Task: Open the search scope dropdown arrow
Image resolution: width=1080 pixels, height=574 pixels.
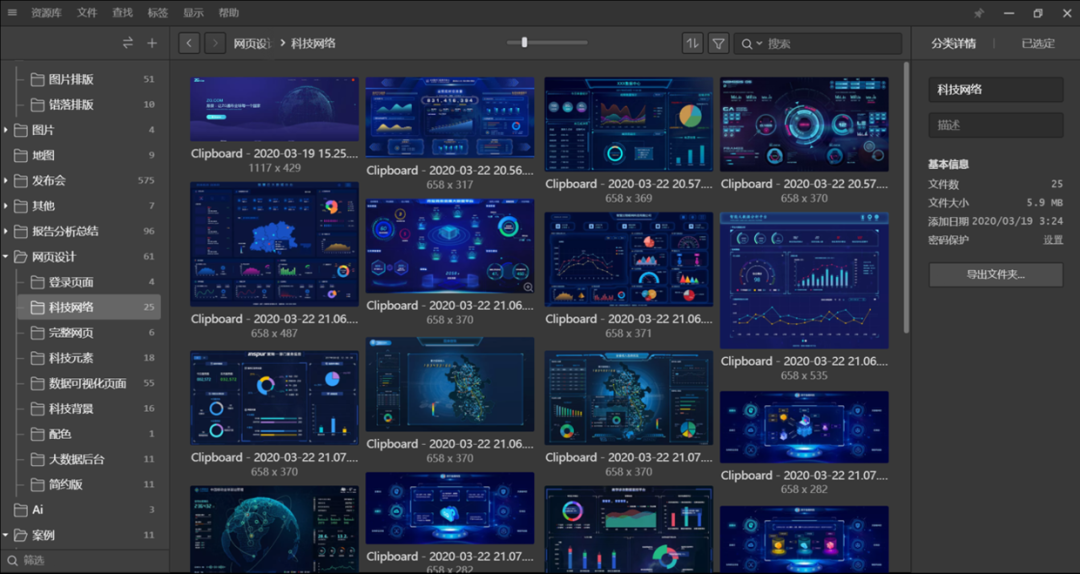Action: coord(759,44)
